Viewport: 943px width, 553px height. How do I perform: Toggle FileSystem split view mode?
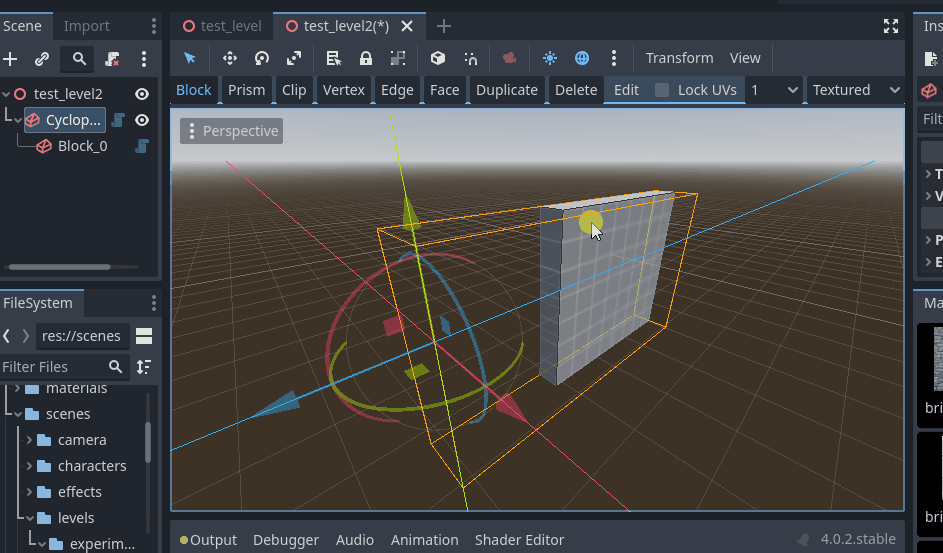[144, 336]
